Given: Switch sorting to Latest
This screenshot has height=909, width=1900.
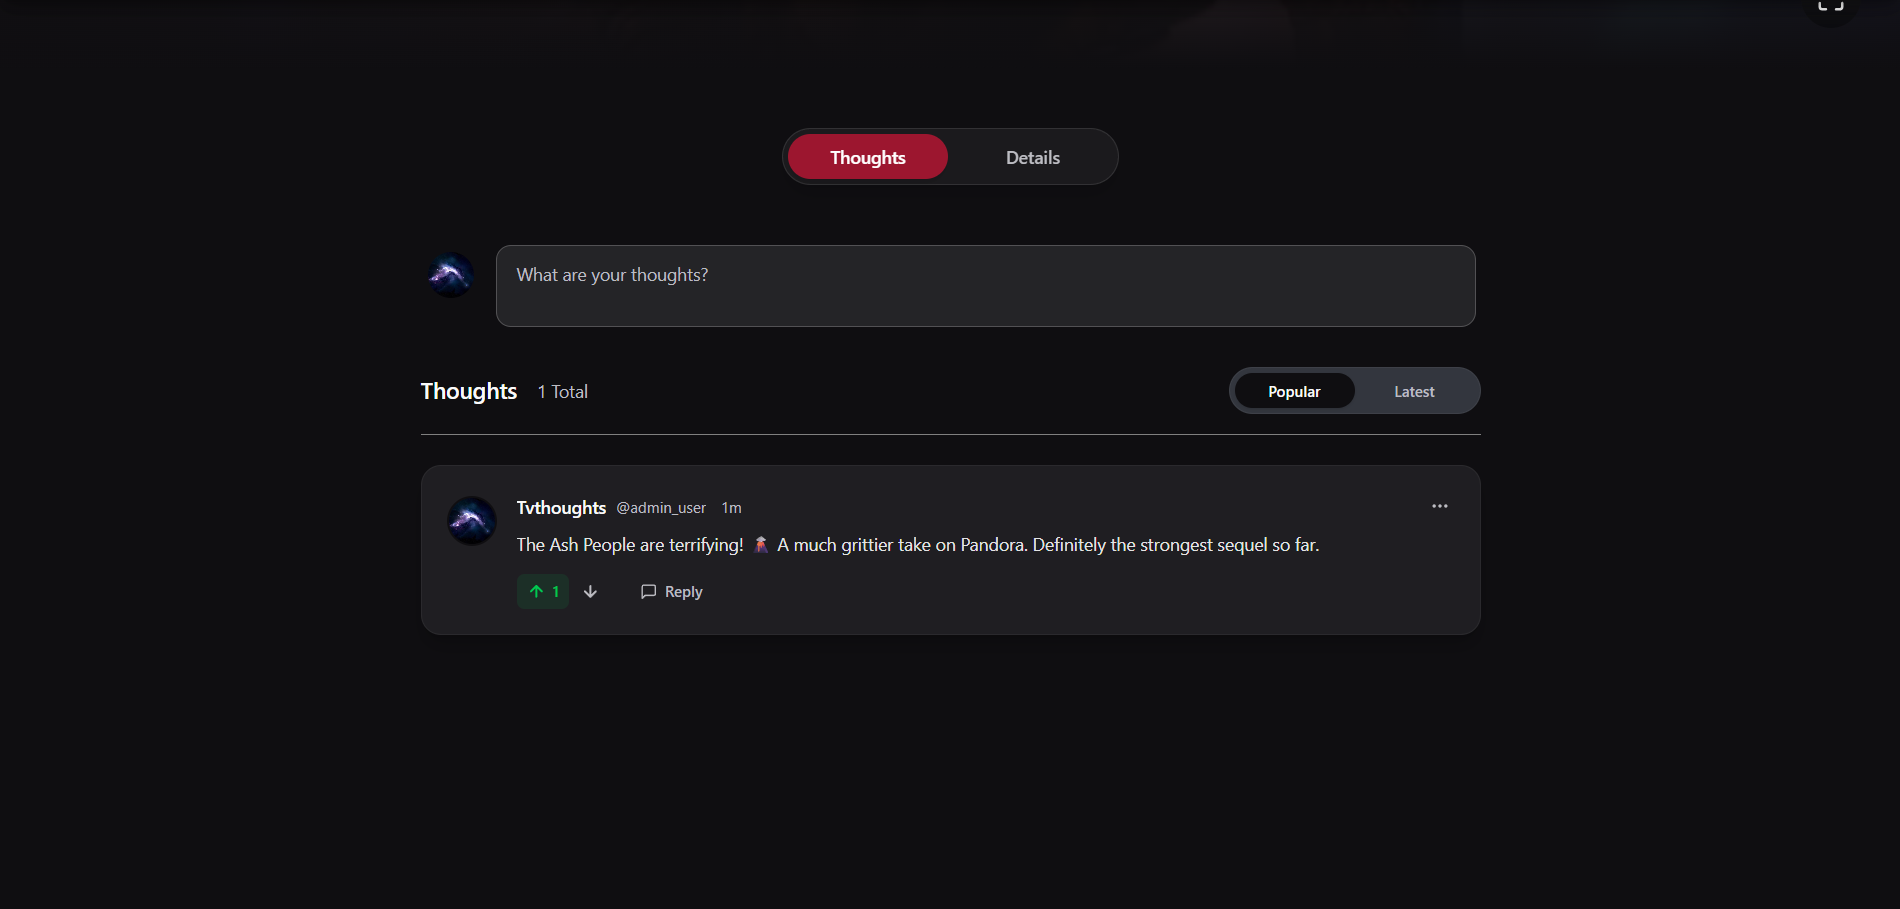Looking at the screenshot, I should [x=1413, y=391].
